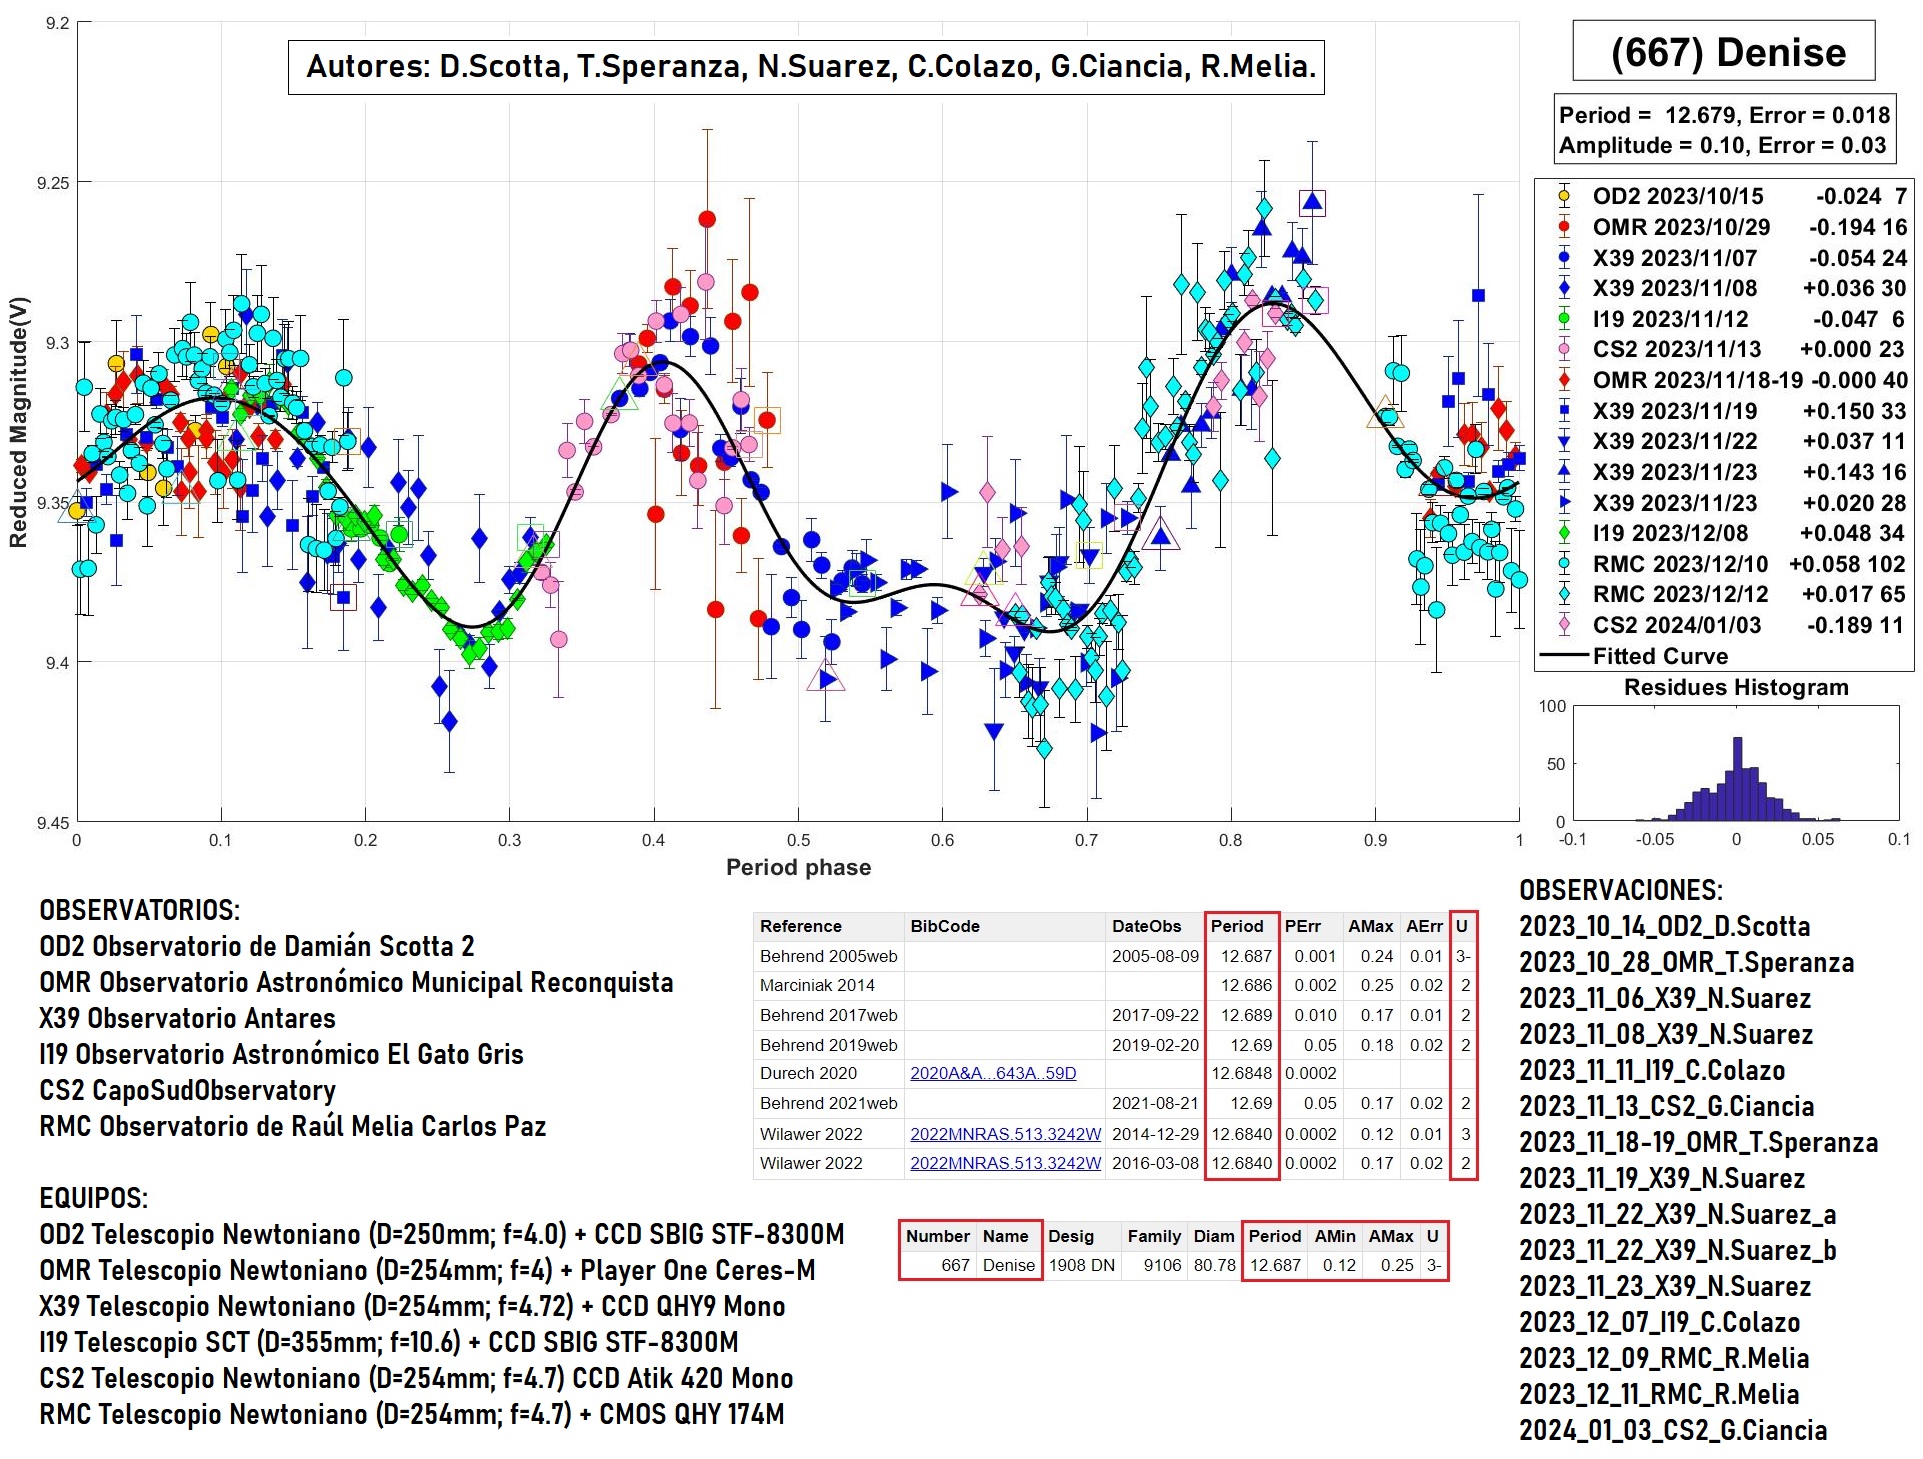
Task: Open the 2020A&A...643A..59D bibcode link
Action: pyautogui.click(x=993, y=1073)
